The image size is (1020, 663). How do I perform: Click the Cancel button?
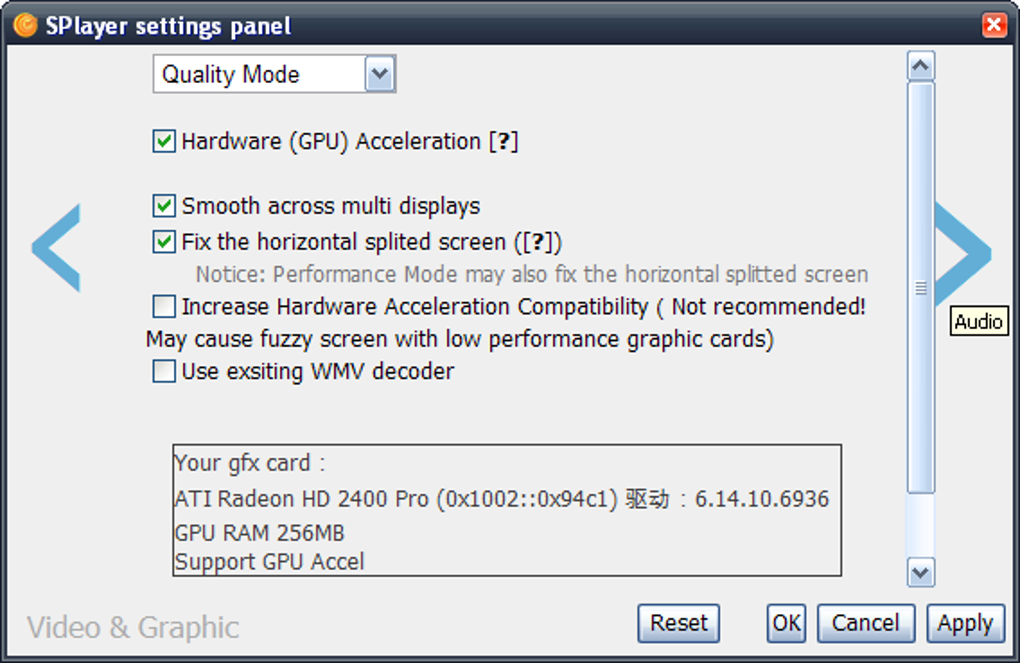pyautogui.click(x=866, y=623)
